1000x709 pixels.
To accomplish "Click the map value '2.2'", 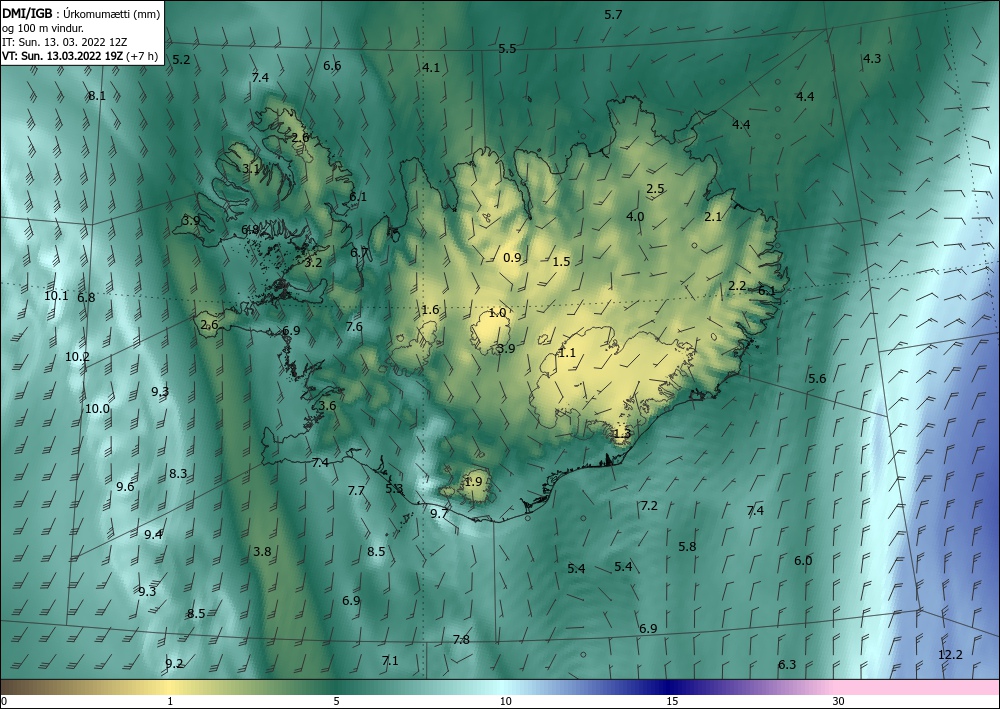I will (737, 286).
